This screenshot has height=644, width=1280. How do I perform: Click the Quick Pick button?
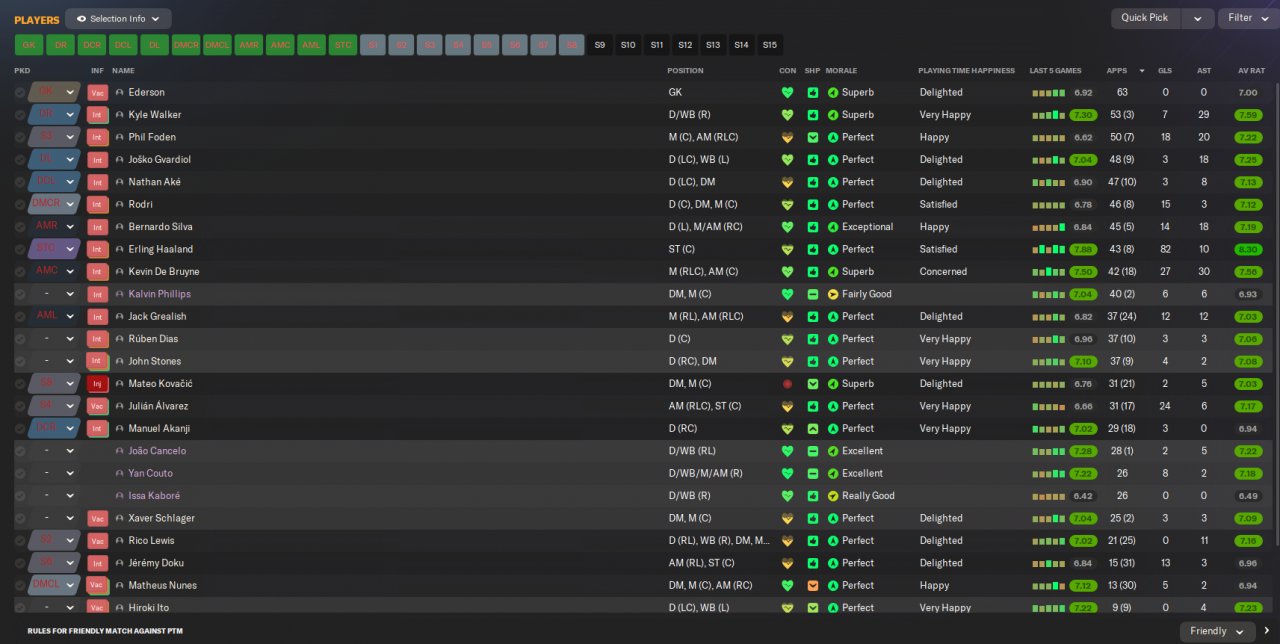[x=1145, y=18]
